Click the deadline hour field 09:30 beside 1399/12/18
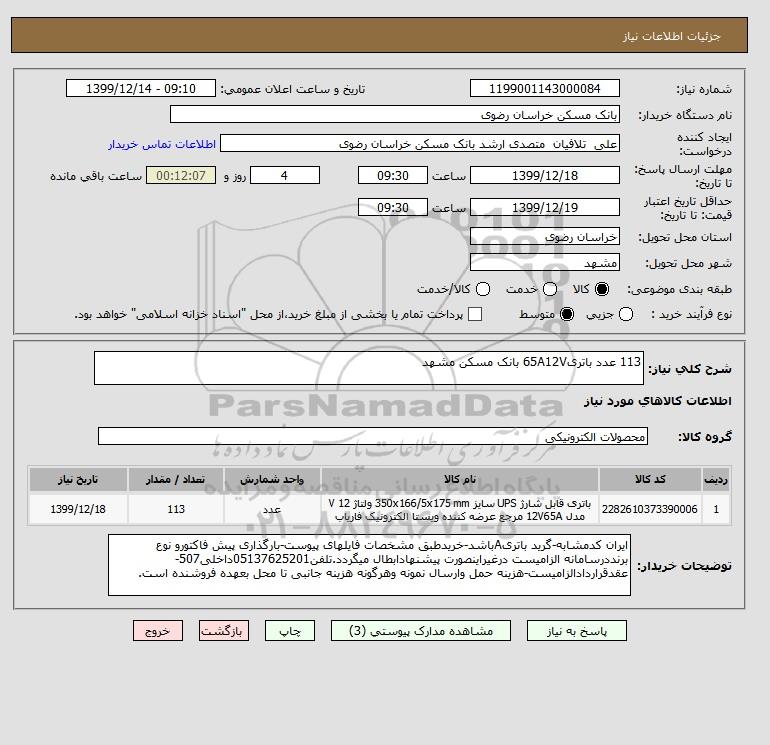 (x=393, y=175)
